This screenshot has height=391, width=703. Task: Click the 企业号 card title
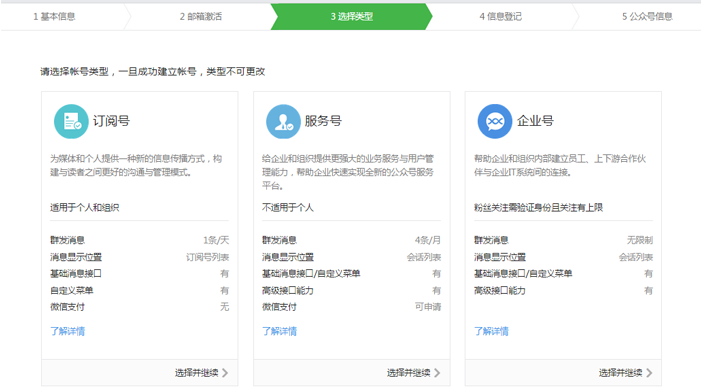[535, 121]
